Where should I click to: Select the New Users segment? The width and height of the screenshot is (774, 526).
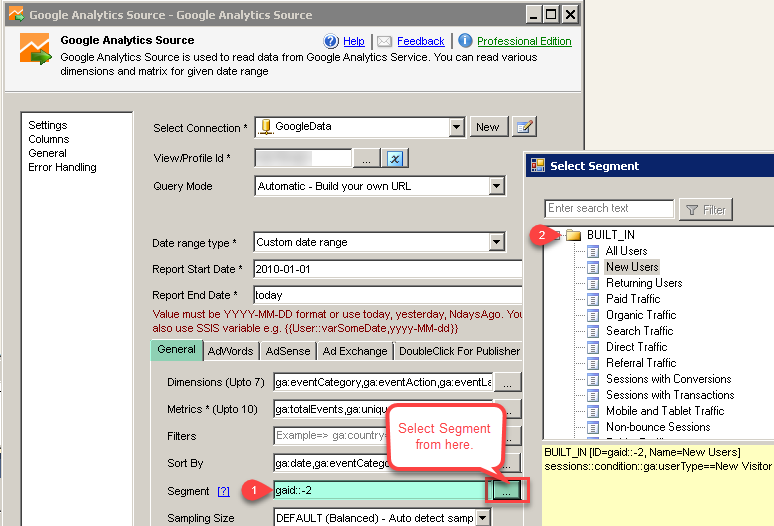click(x=632, y=267)
